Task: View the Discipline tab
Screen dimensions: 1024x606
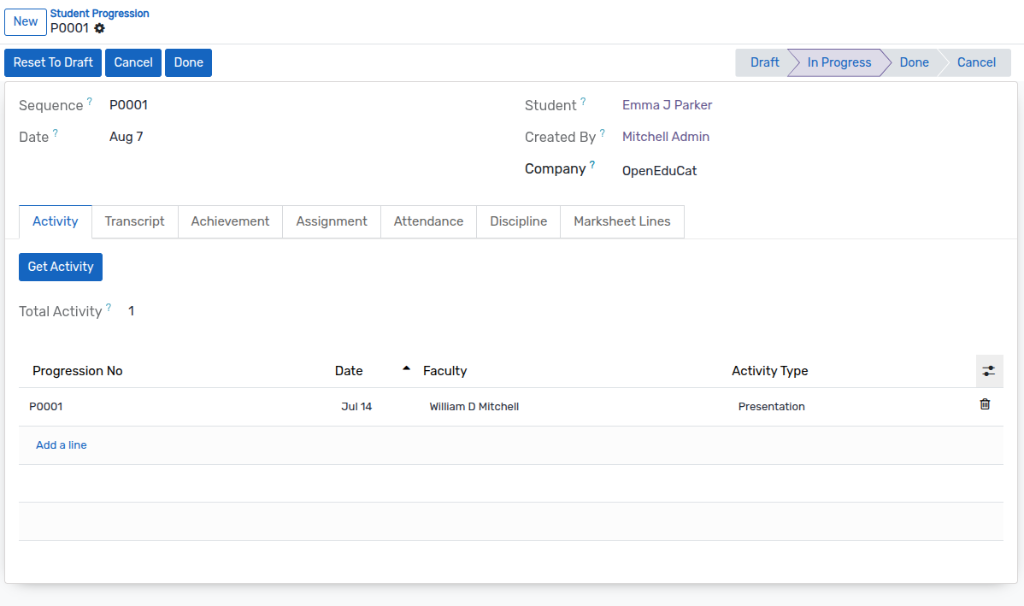Action: click(x=519, y=221)
